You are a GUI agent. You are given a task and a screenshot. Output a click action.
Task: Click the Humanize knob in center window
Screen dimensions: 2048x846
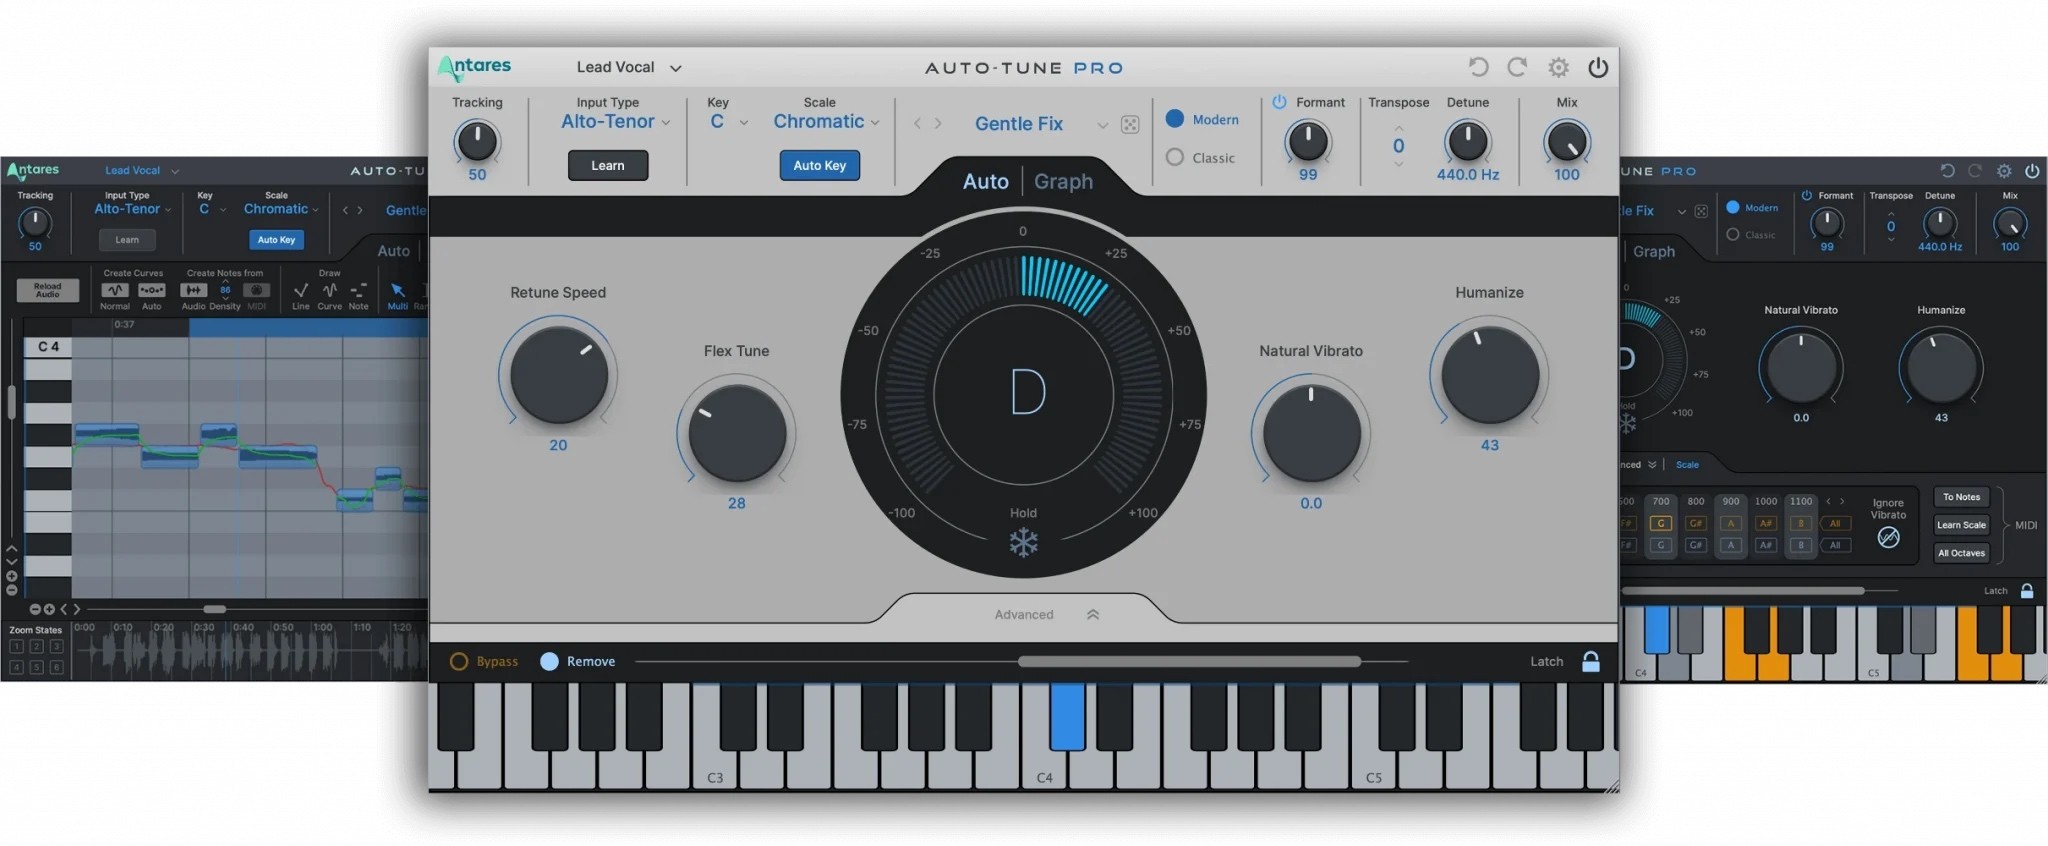tap(1490, 375)
